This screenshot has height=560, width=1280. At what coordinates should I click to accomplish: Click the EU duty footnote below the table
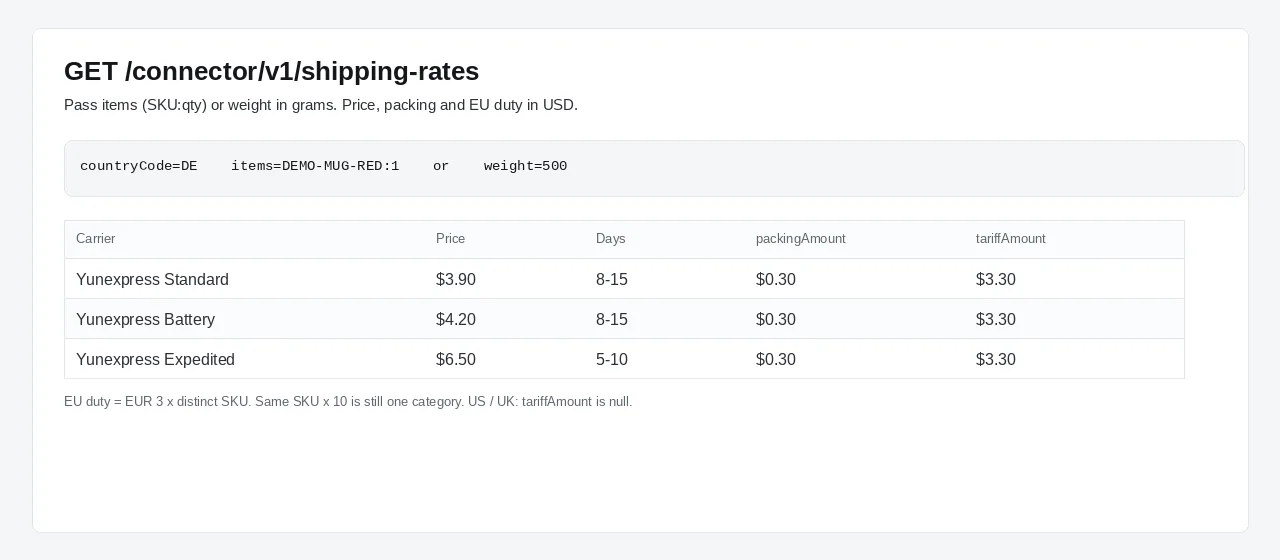click(348, 402)
